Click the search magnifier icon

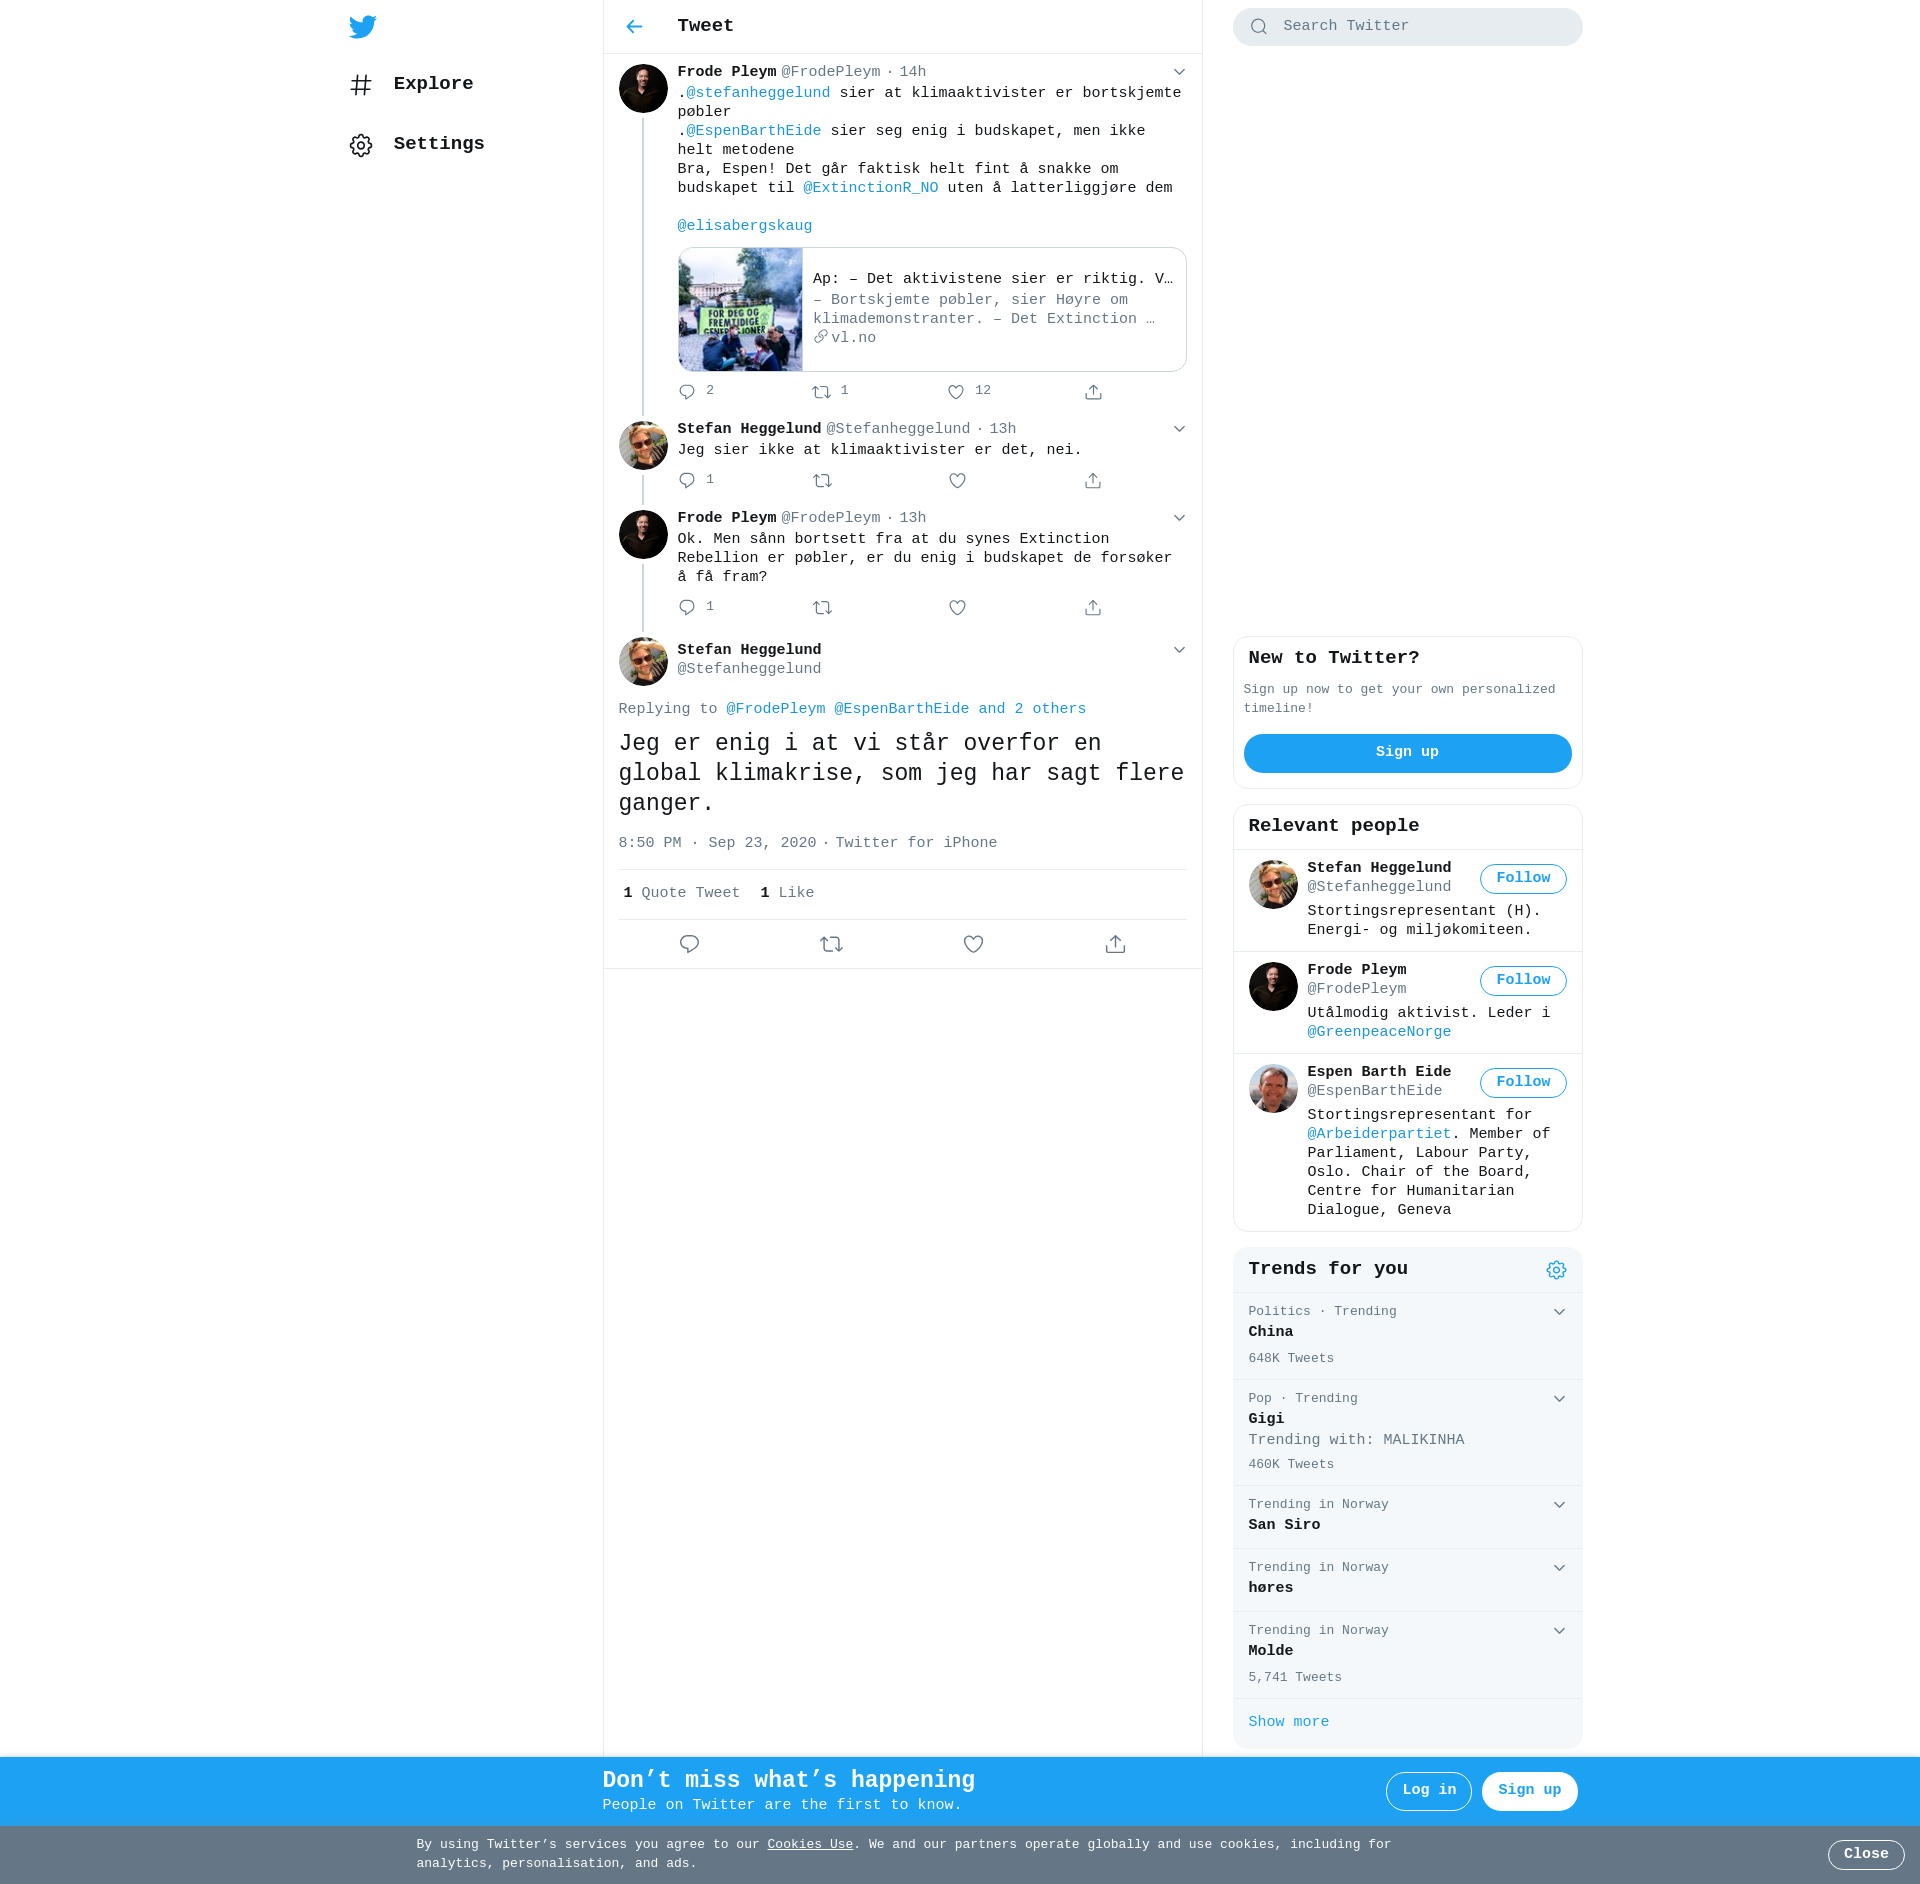coord(1259,27)
